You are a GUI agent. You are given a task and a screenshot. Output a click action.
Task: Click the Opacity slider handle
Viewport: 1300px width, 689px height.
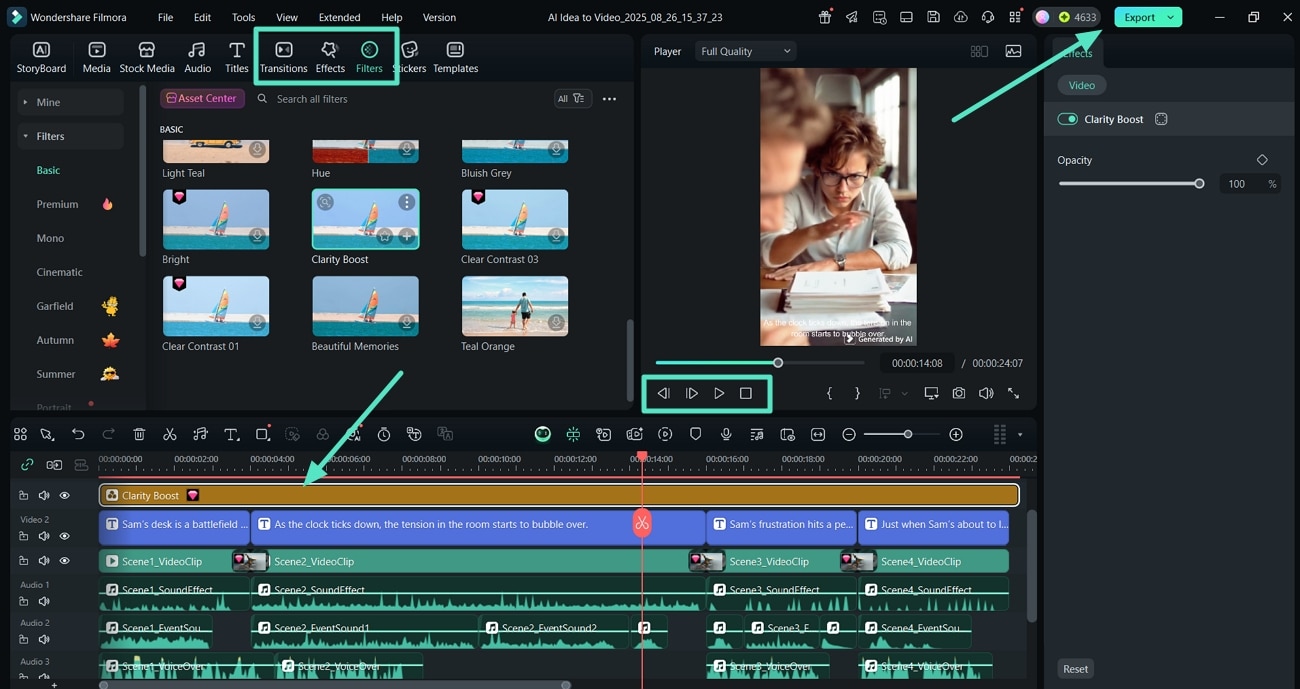1199,184
